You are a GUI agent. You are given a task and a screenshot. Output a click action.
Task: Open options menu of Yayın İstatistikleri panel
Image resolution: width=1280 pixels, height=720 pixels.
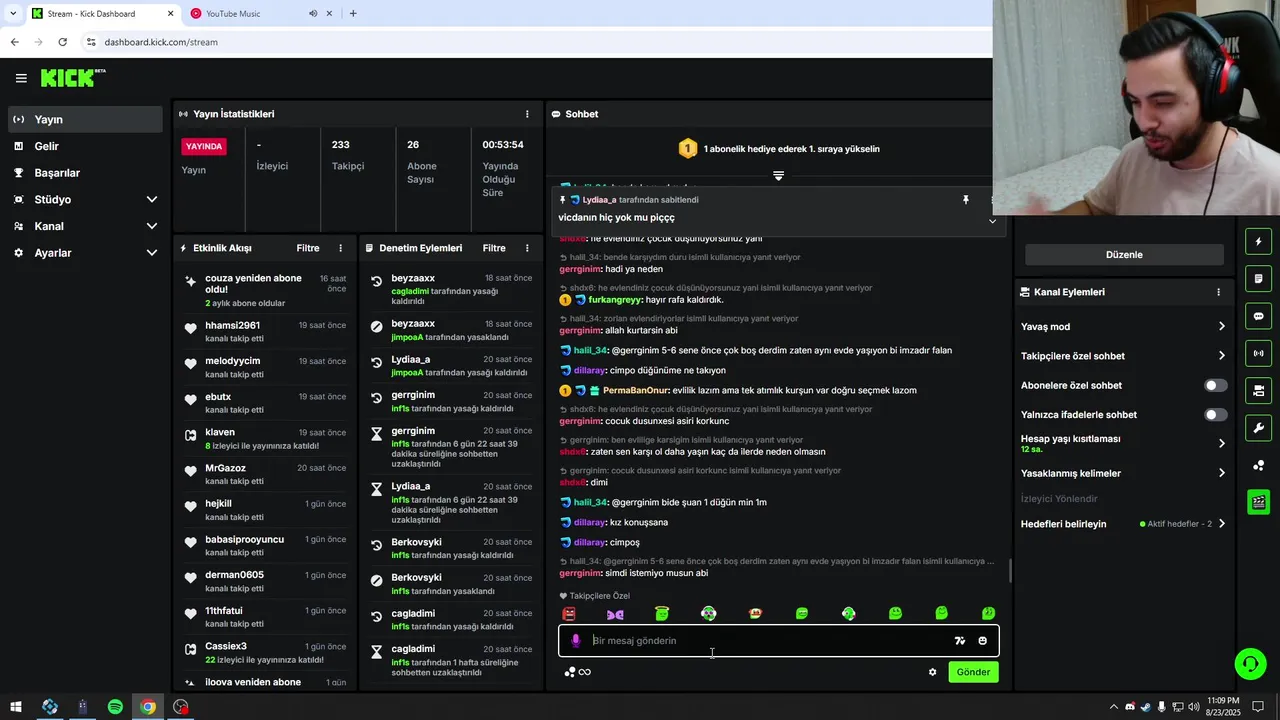pos(528,114)
